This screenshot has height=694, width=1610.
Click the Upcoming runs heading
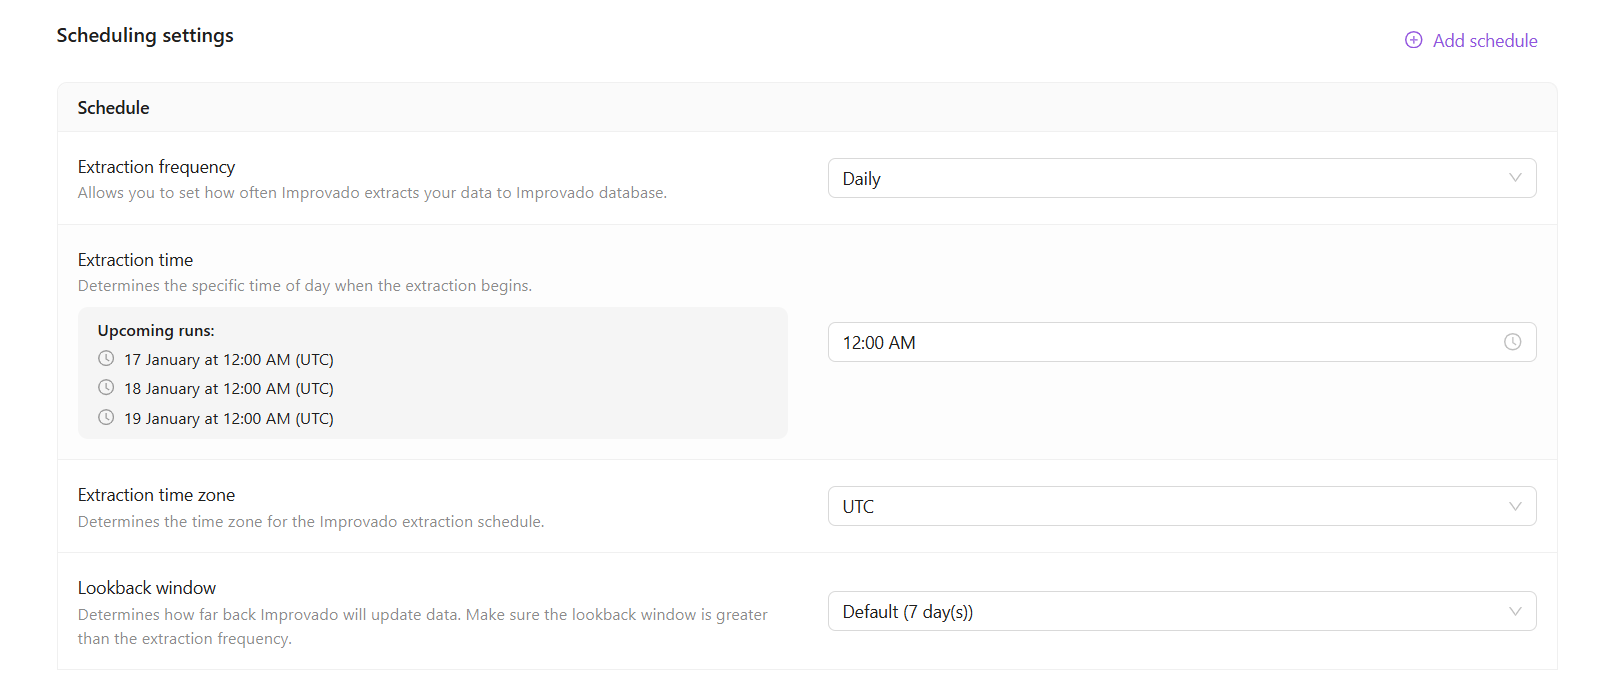coord(156,331)
